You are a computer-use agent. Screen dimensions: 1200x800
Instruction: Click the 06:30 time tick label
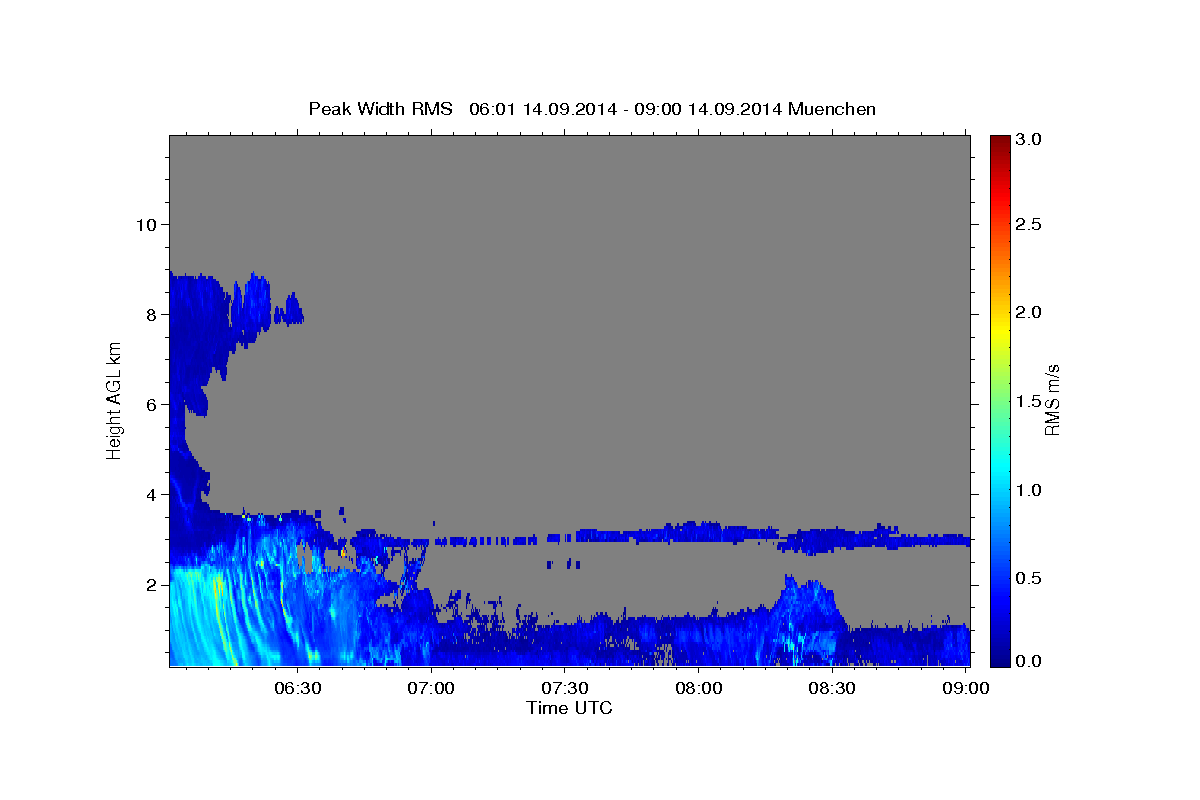click(x=297, y=688)
